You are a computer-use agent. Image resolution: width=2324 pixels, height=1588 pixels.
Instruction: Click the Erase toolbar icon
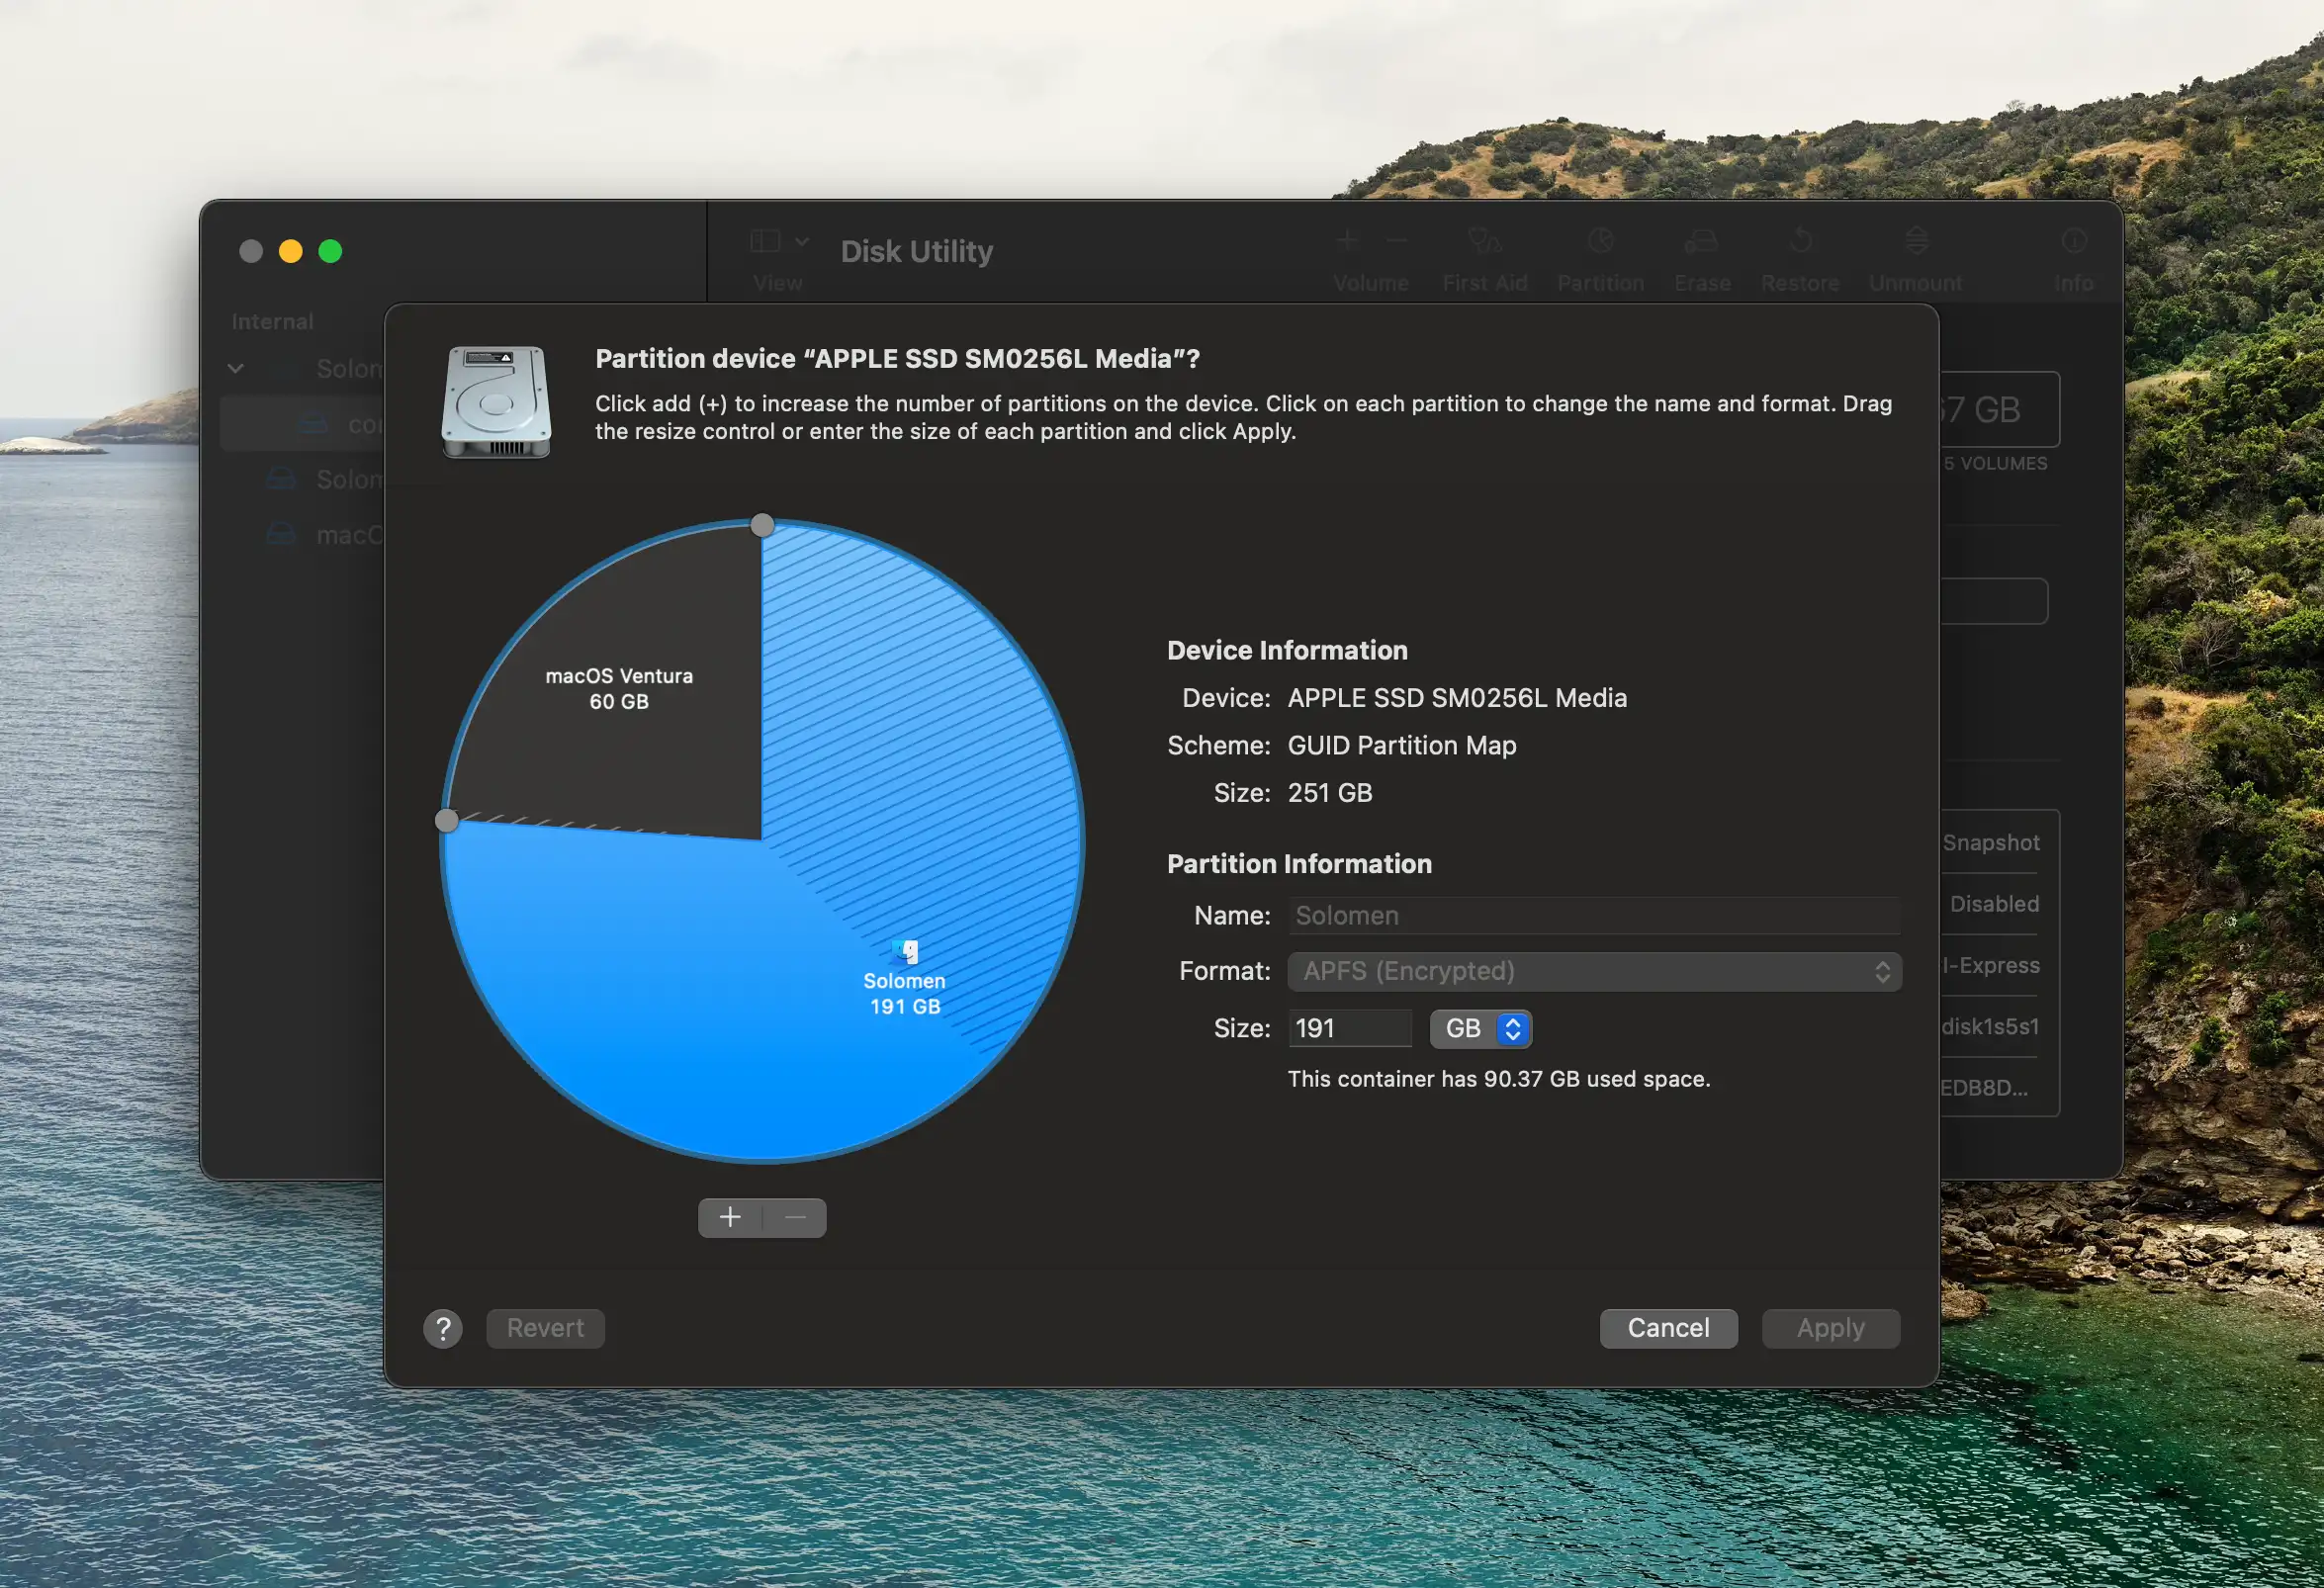click(1701, 240)
